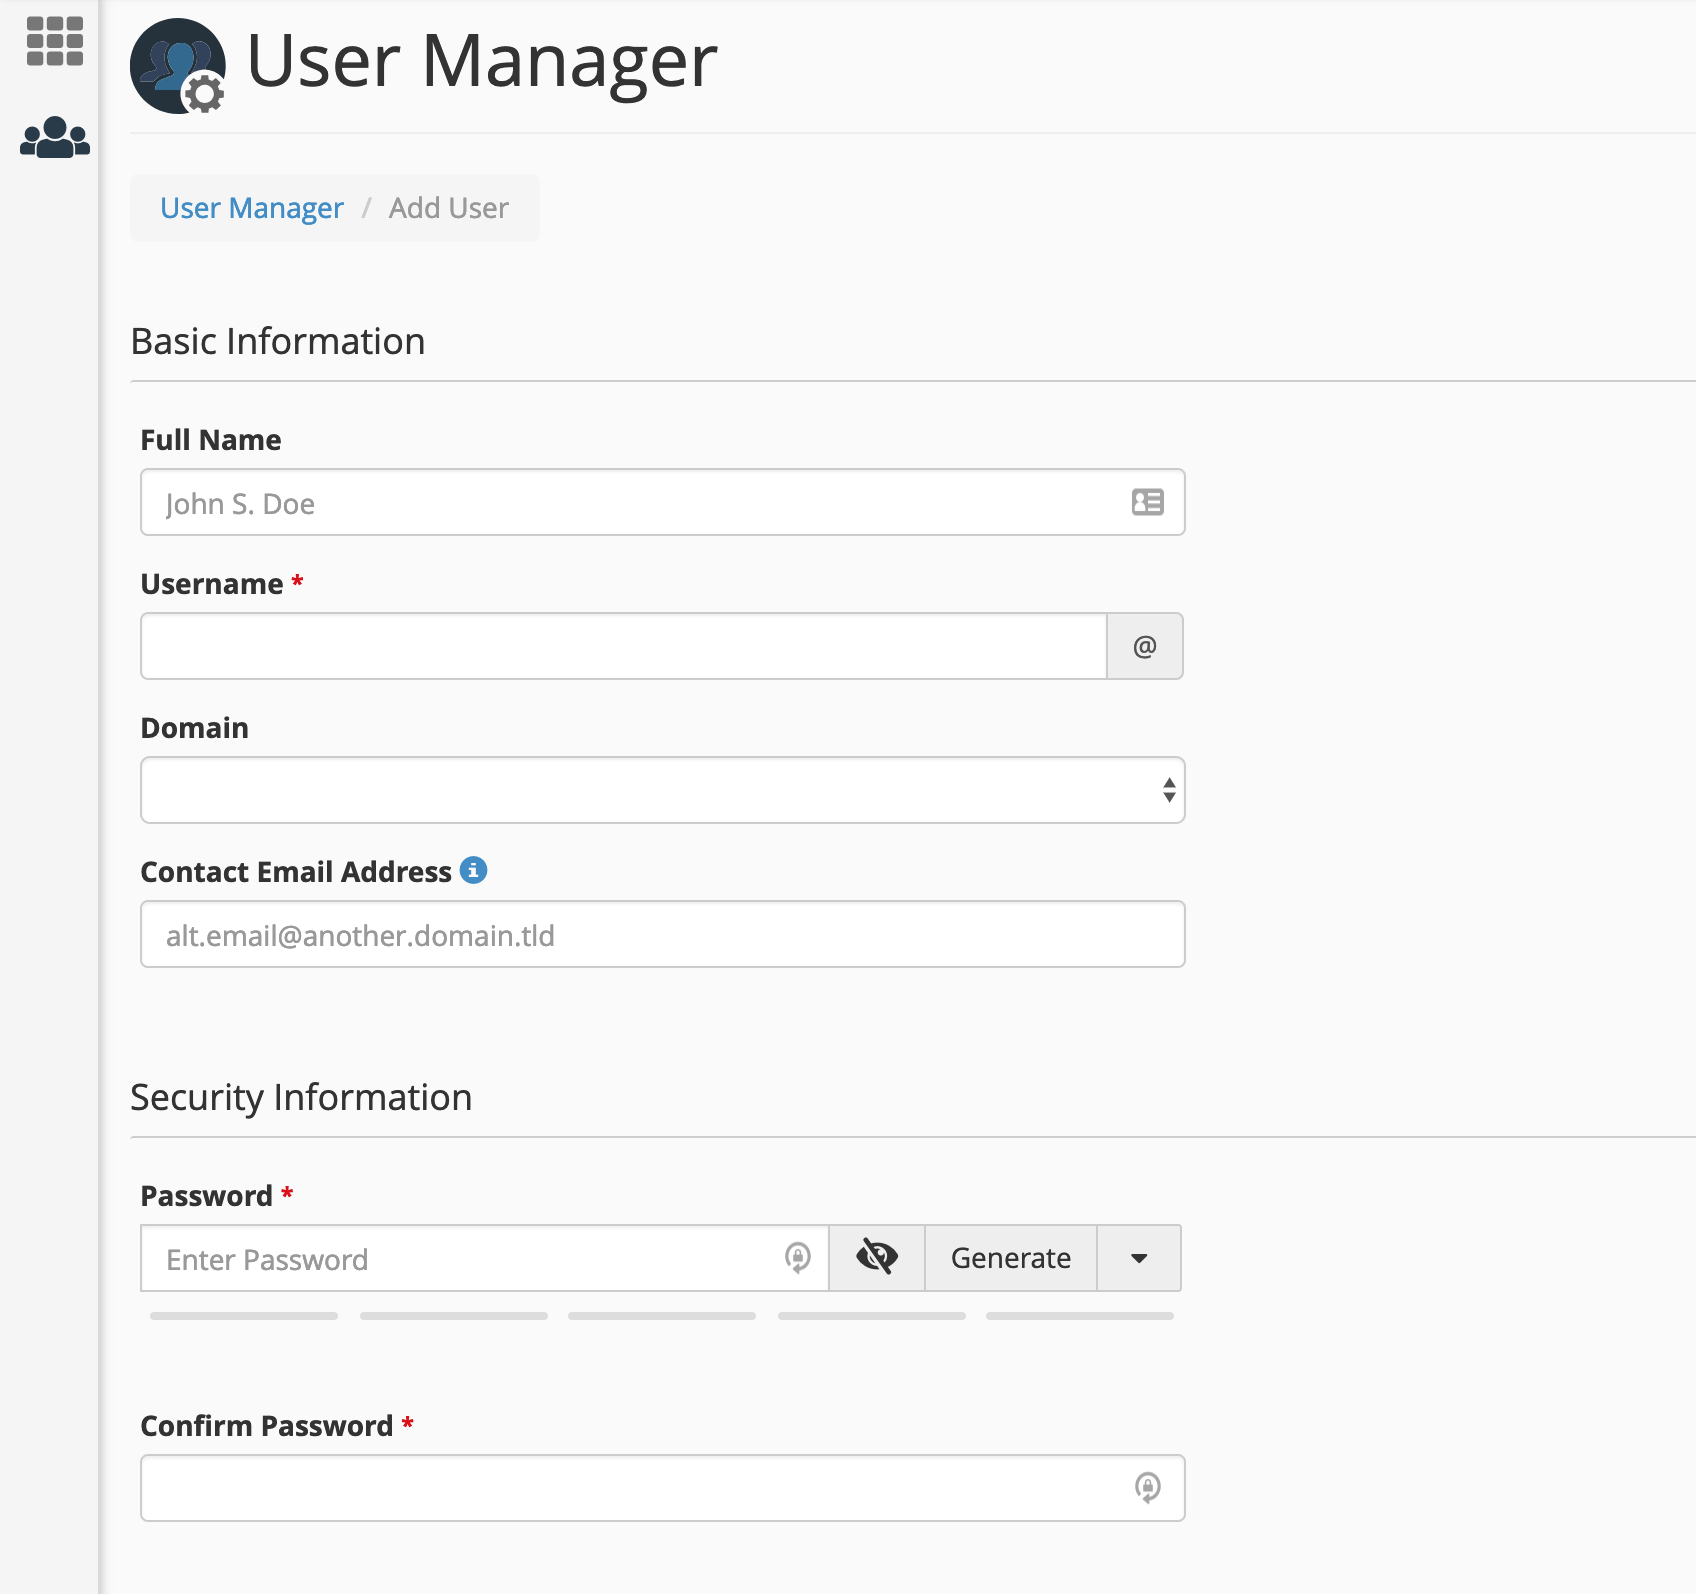Open the Contact Email Address info tooltip icon
Image resolution: width=1696 pixels, height=1594 pixels.
tap(474, 870)
